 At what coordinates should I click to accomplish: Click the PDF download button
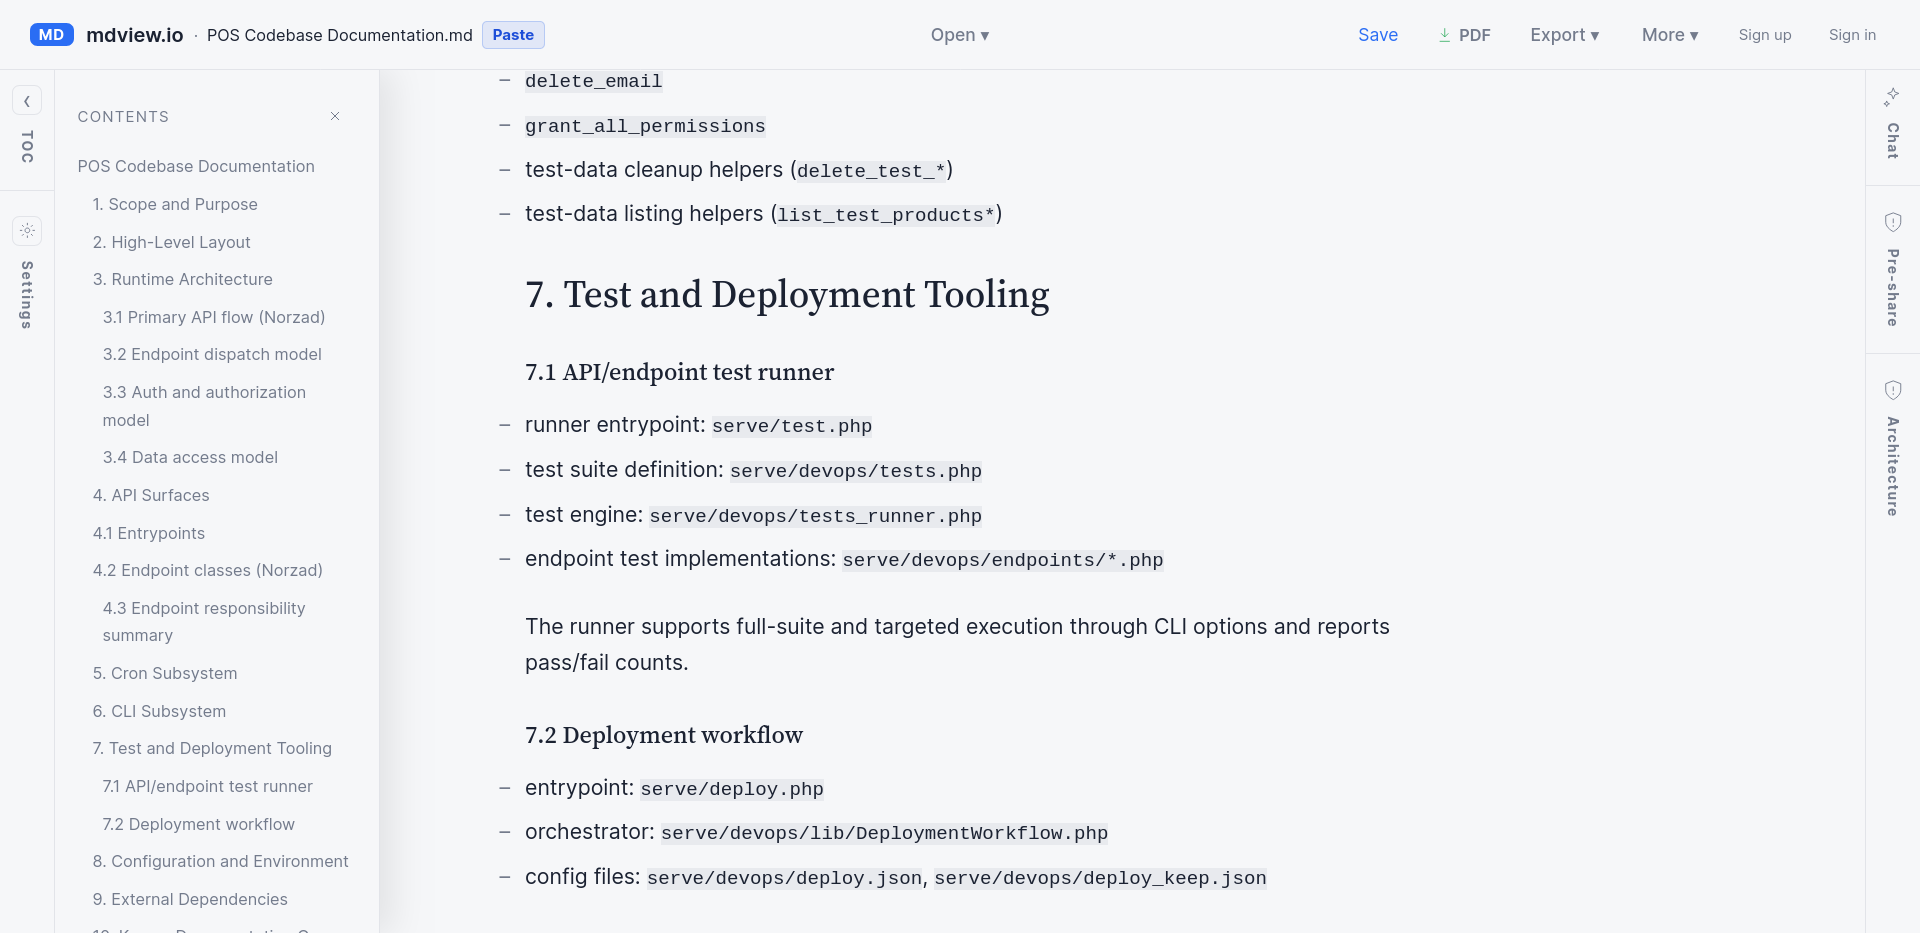(1465, 35)
